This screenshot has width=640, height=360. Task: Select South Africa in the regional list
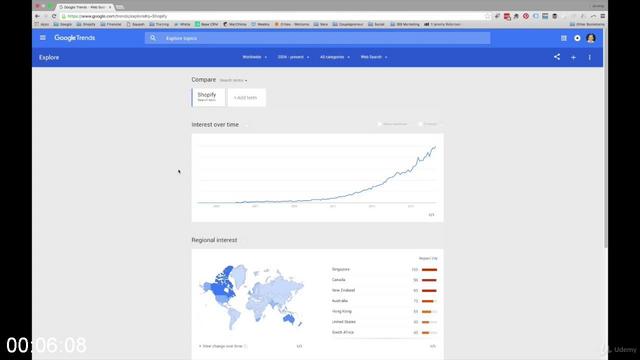coord(343,333)
